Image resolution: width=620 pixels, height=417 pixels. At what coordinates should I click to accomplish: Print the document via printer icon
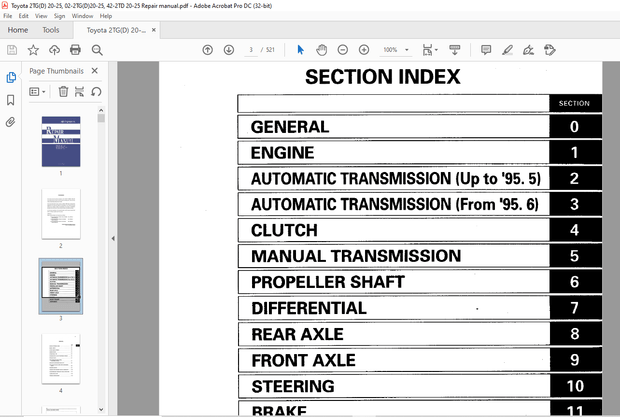point(75,50)
